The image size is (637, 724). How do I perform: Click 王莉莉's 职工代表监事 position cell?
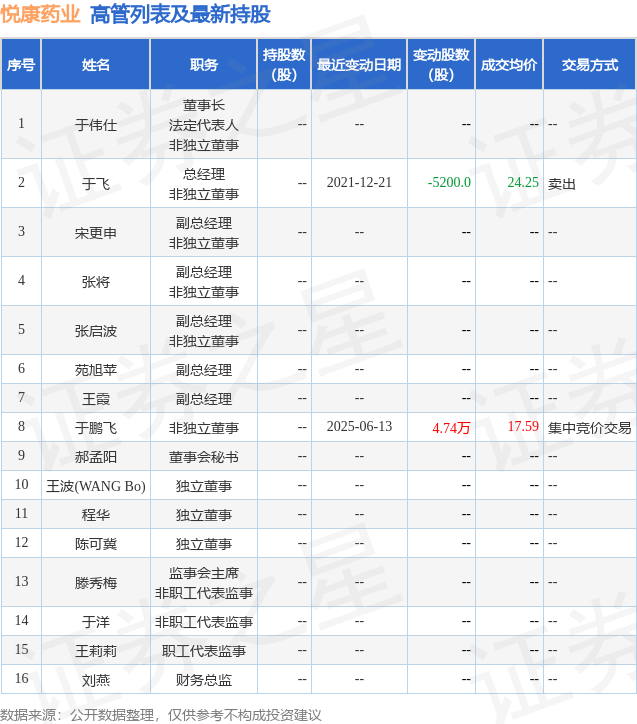tap(204, 651)
